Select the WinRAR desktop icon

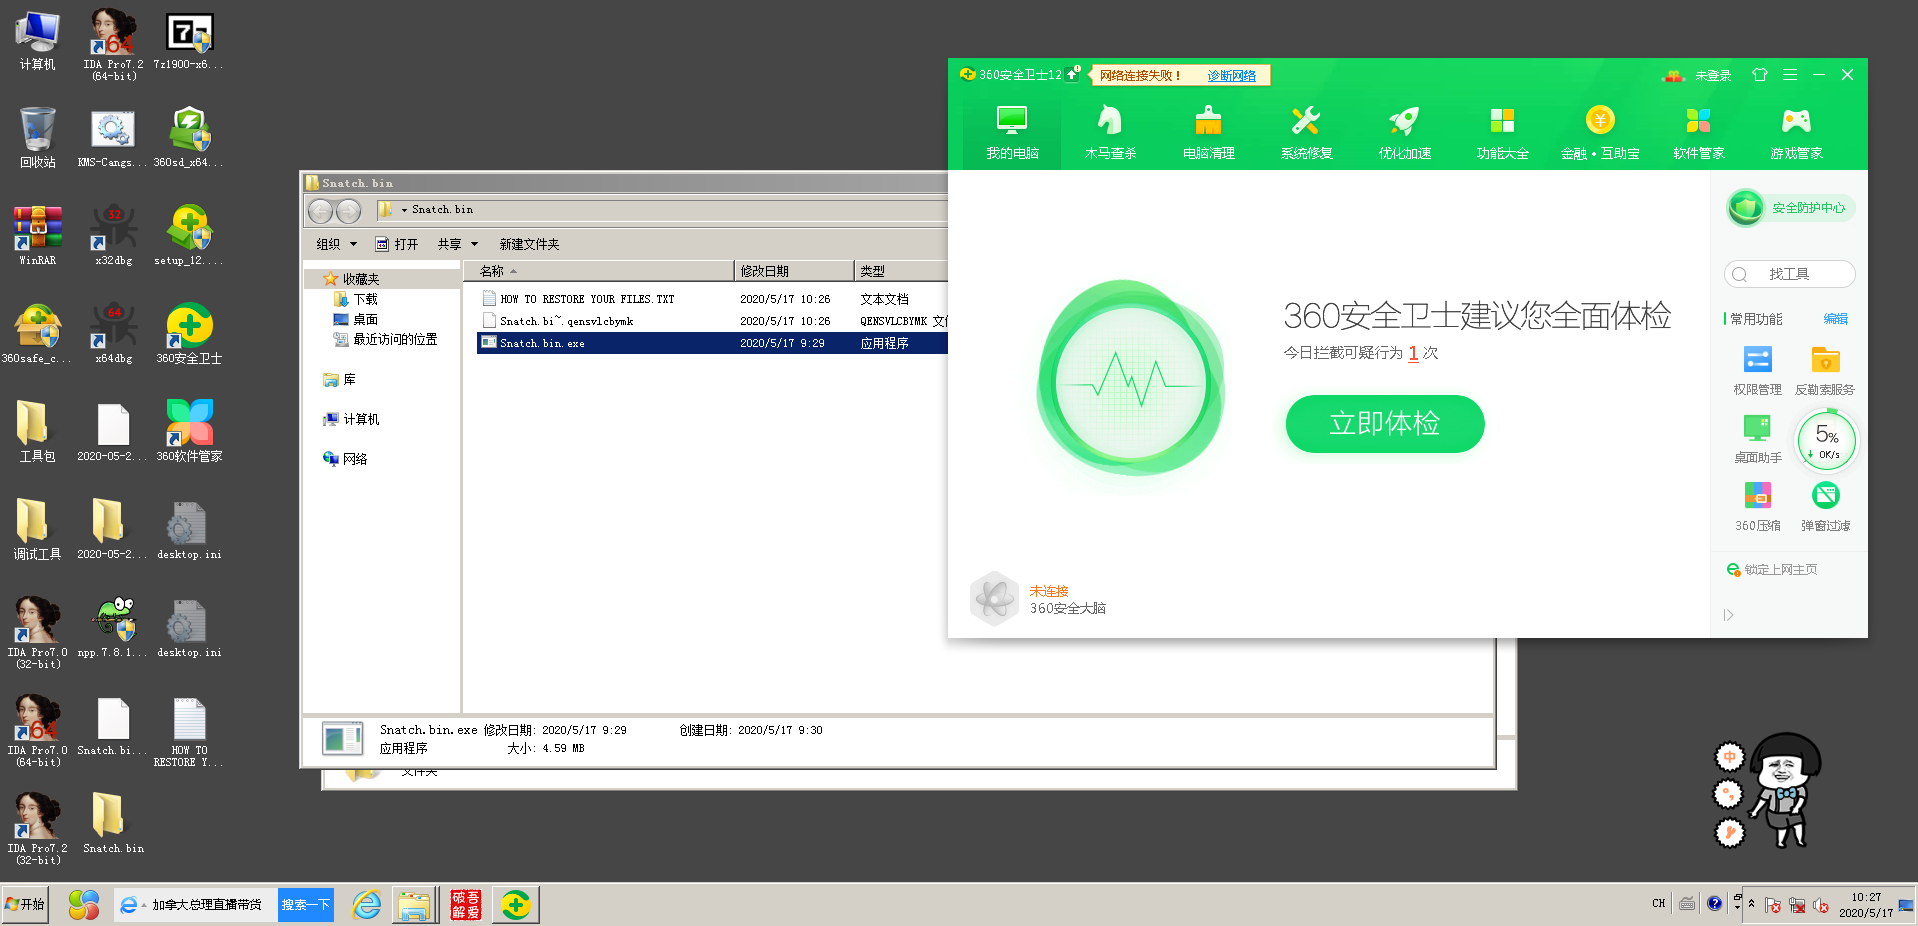[x=37, y=235]
